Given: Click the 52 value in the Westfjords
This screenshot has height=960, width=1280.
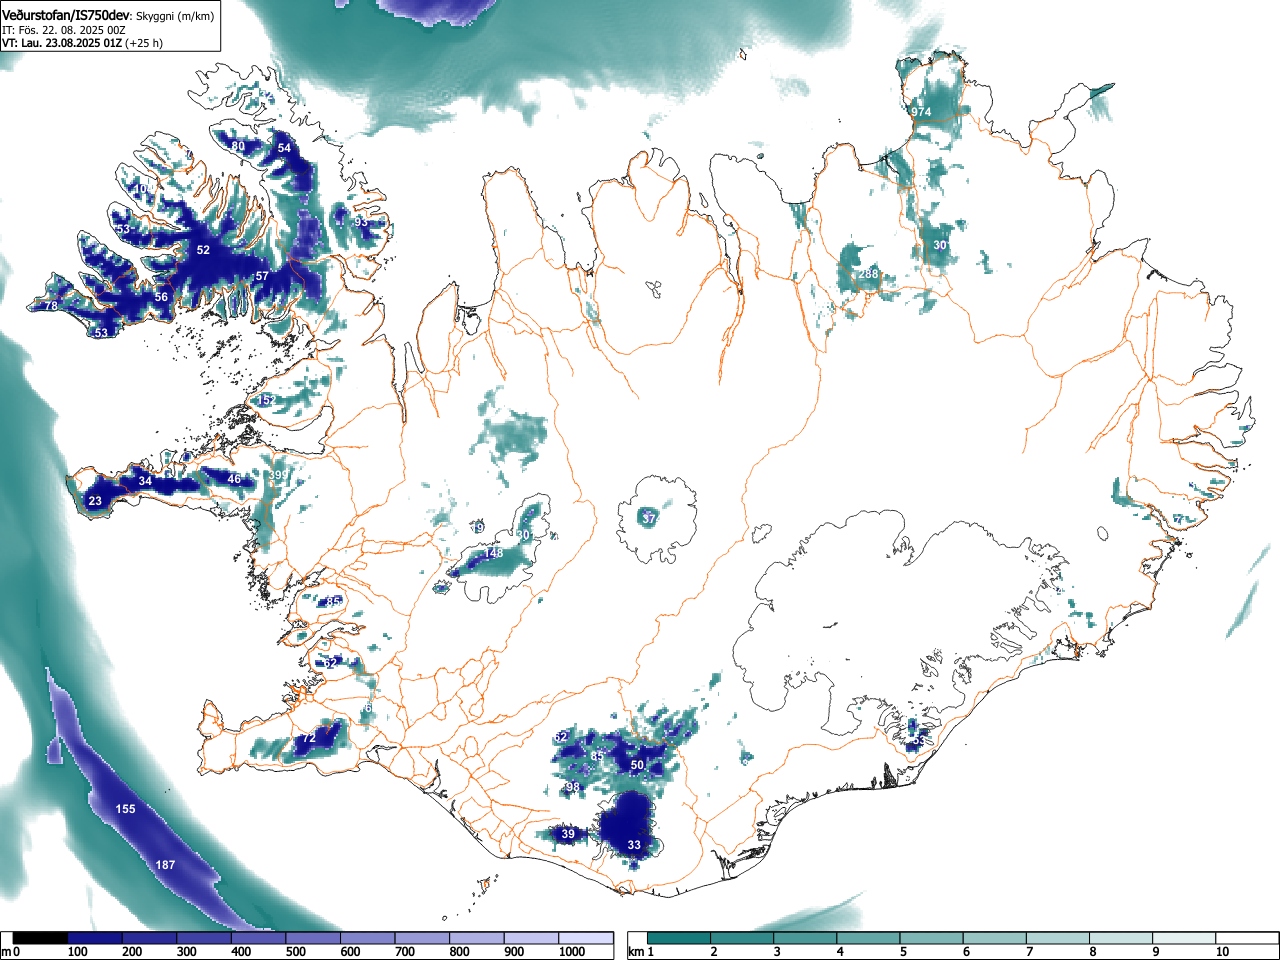Looking at the screenshot, I should pos(203,250).
